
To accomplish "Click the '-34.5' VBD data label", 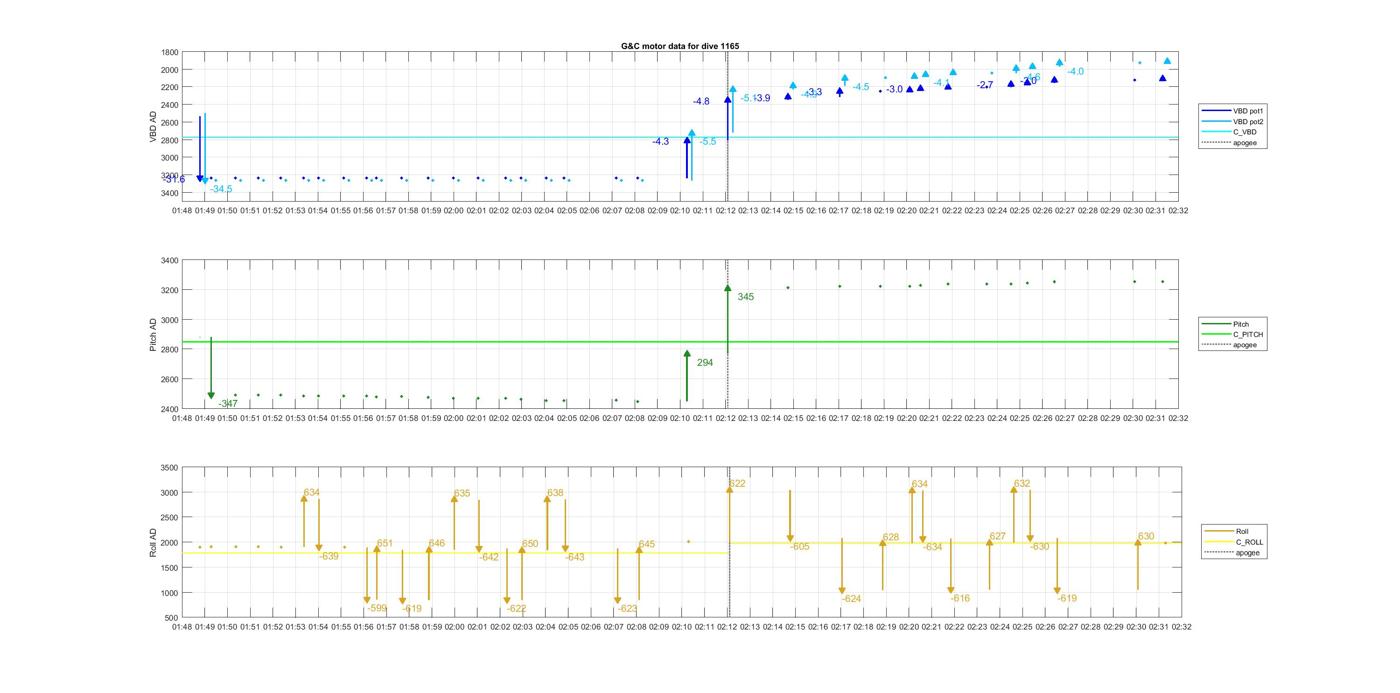I will tap(221, 189).
